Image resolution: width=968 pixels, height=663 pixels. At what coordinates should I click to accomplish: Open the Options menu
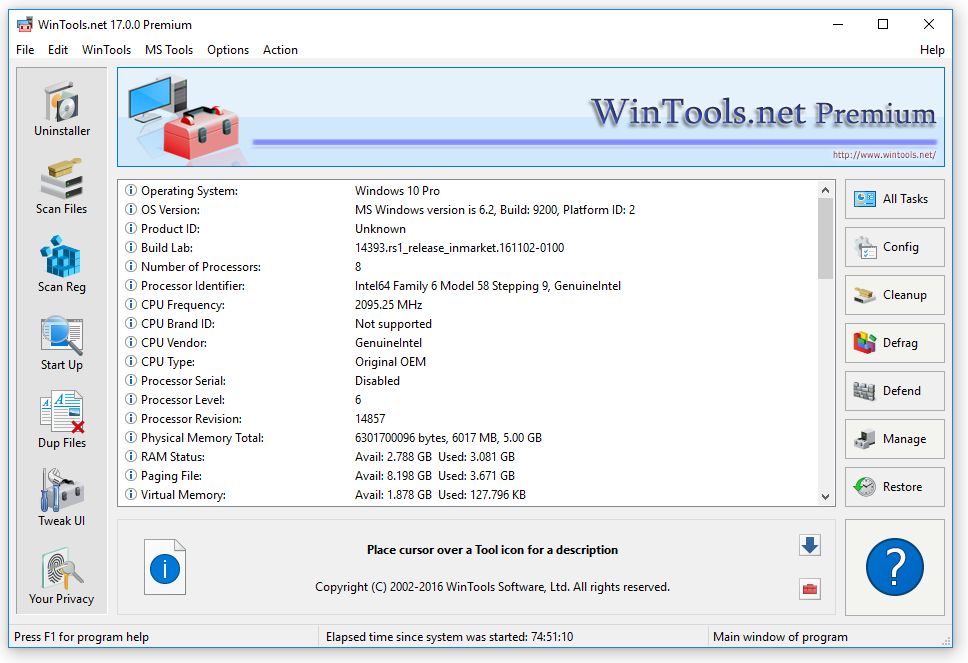tap(228, 50)
